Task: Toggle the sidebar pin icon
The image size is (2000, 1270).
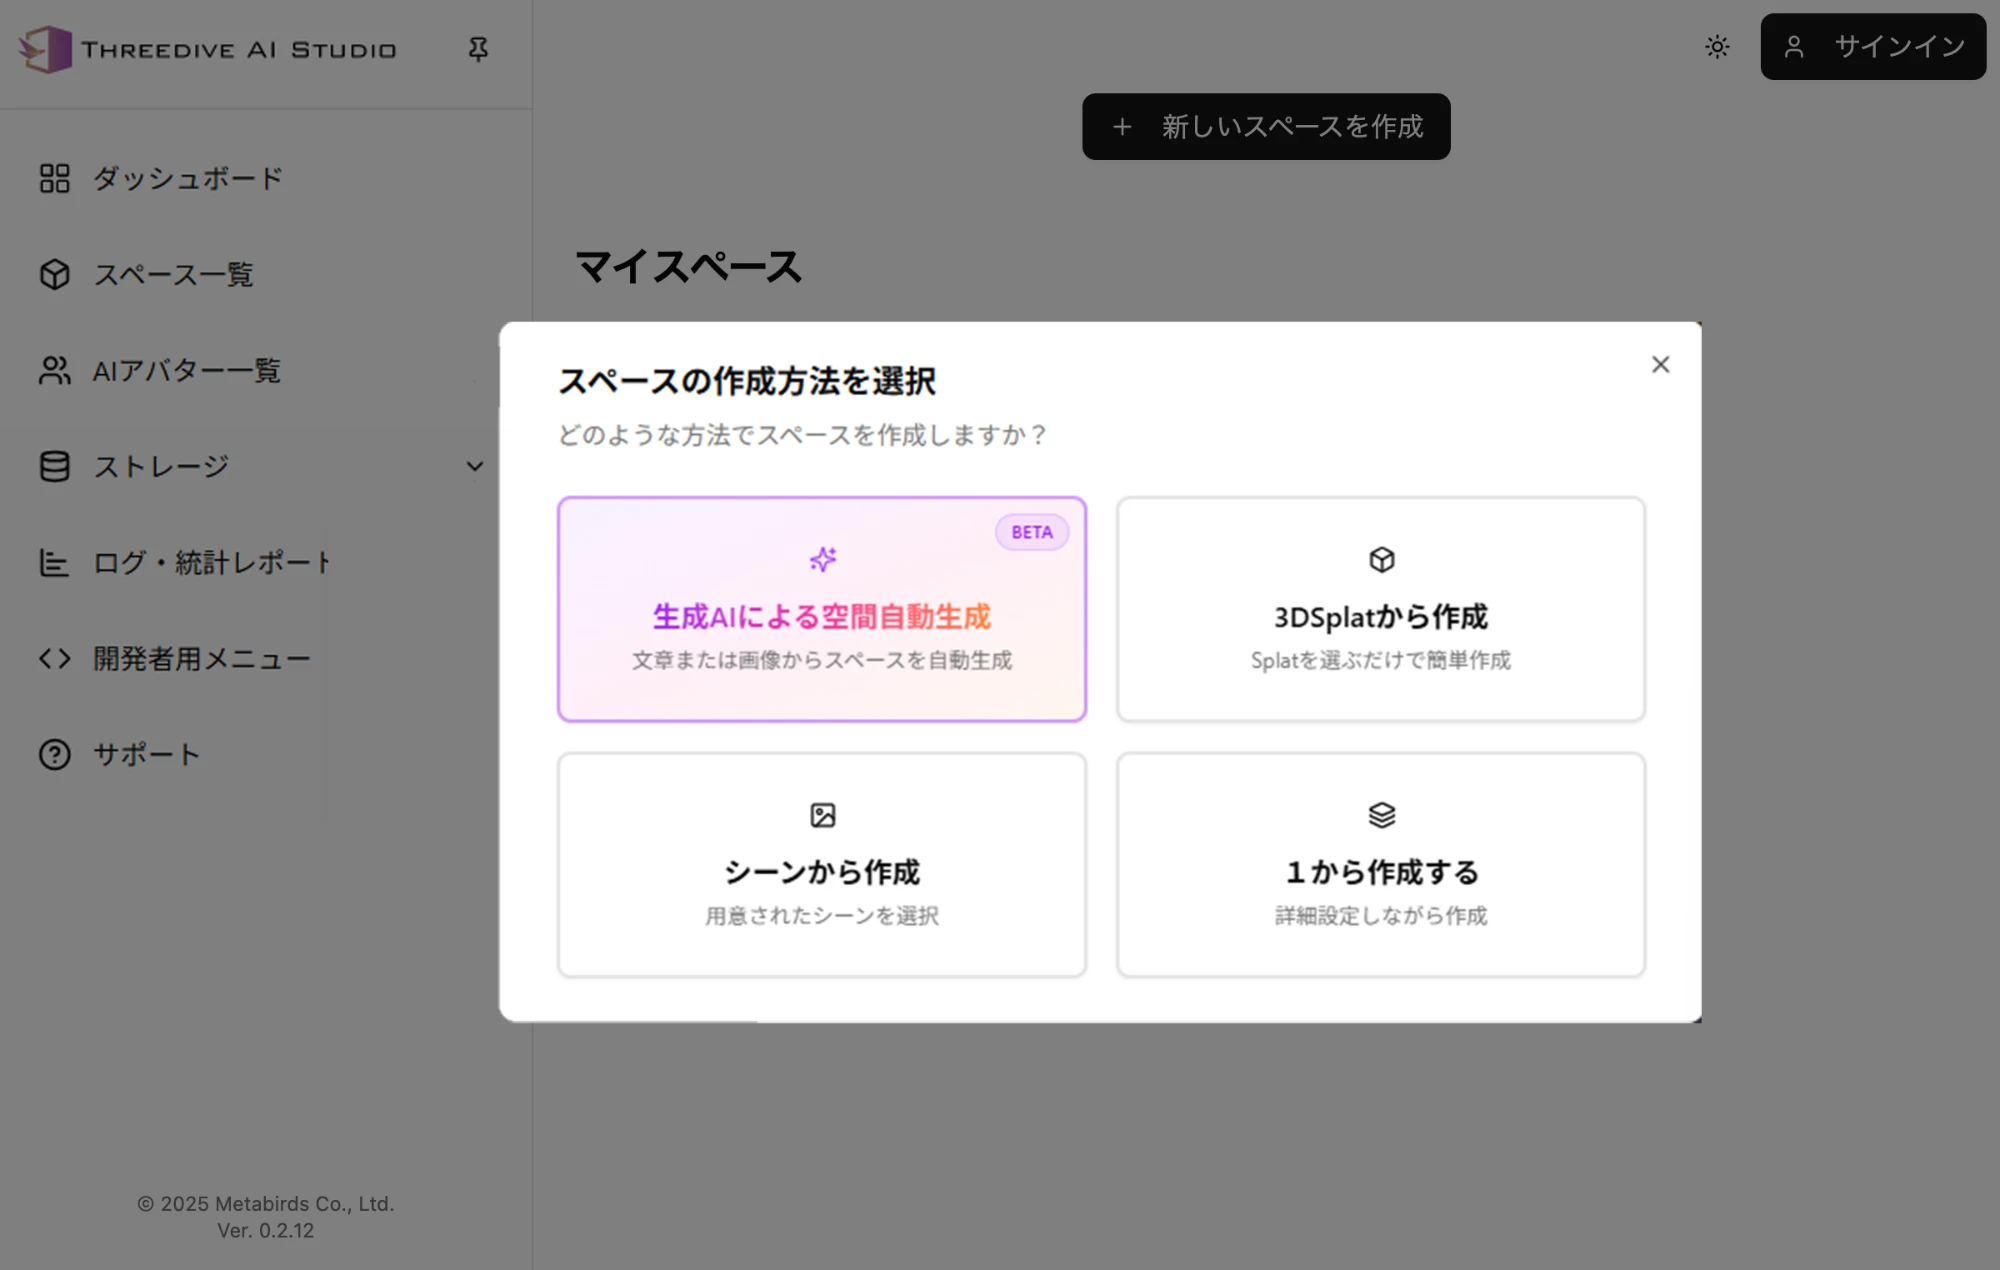Action: click(x=478, y=49)
